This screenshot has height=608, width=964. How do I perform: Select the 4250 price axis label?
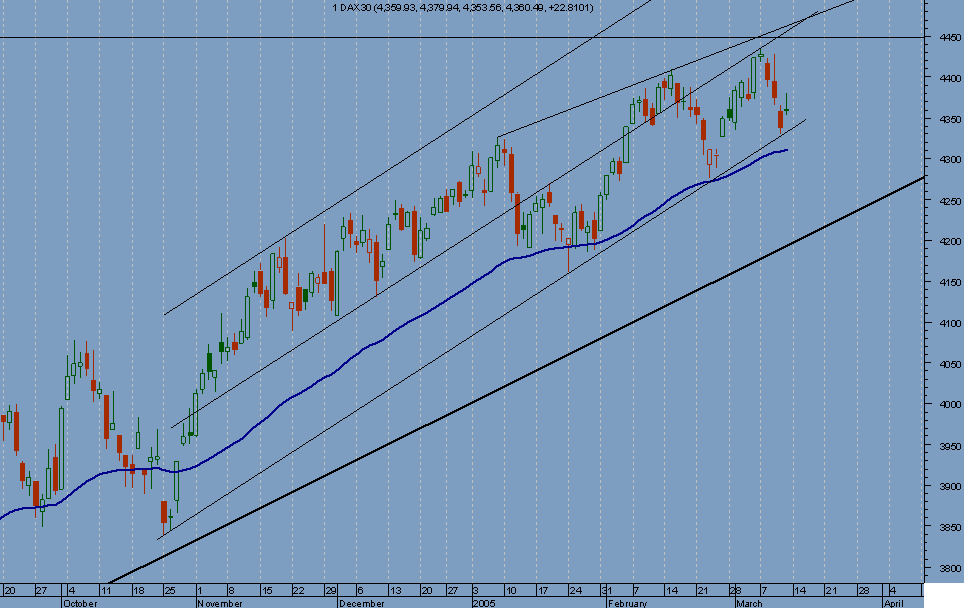[x=950, y=201]
